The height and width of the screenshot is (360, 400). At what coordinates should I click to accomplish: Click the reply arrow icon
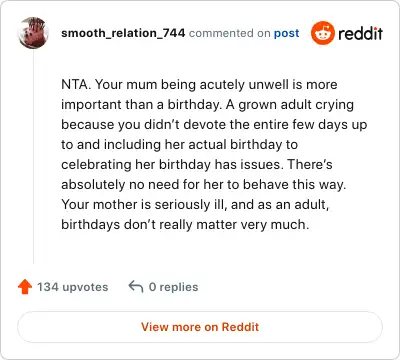(136, 286)
